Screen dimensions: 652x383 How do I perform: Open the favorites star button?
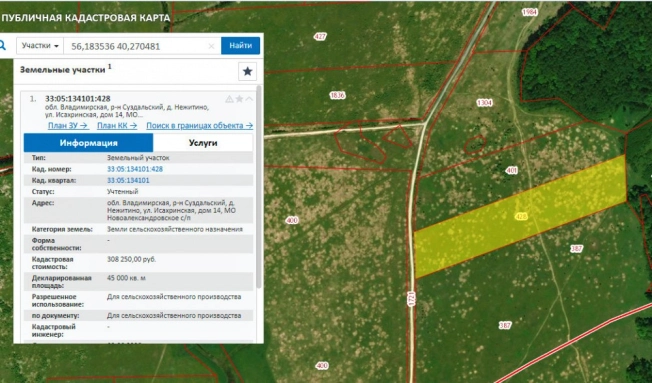click(247, 72)
